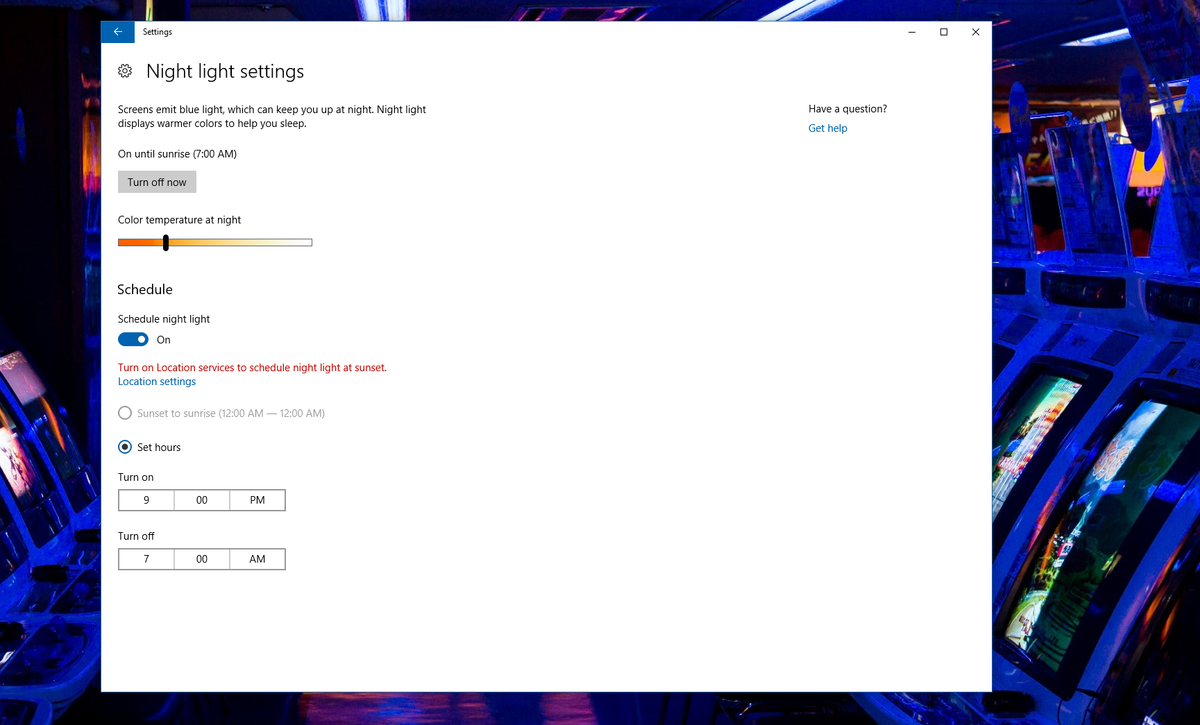Disable Schedule night light
1200x725 pixels.
click(133, 339)
